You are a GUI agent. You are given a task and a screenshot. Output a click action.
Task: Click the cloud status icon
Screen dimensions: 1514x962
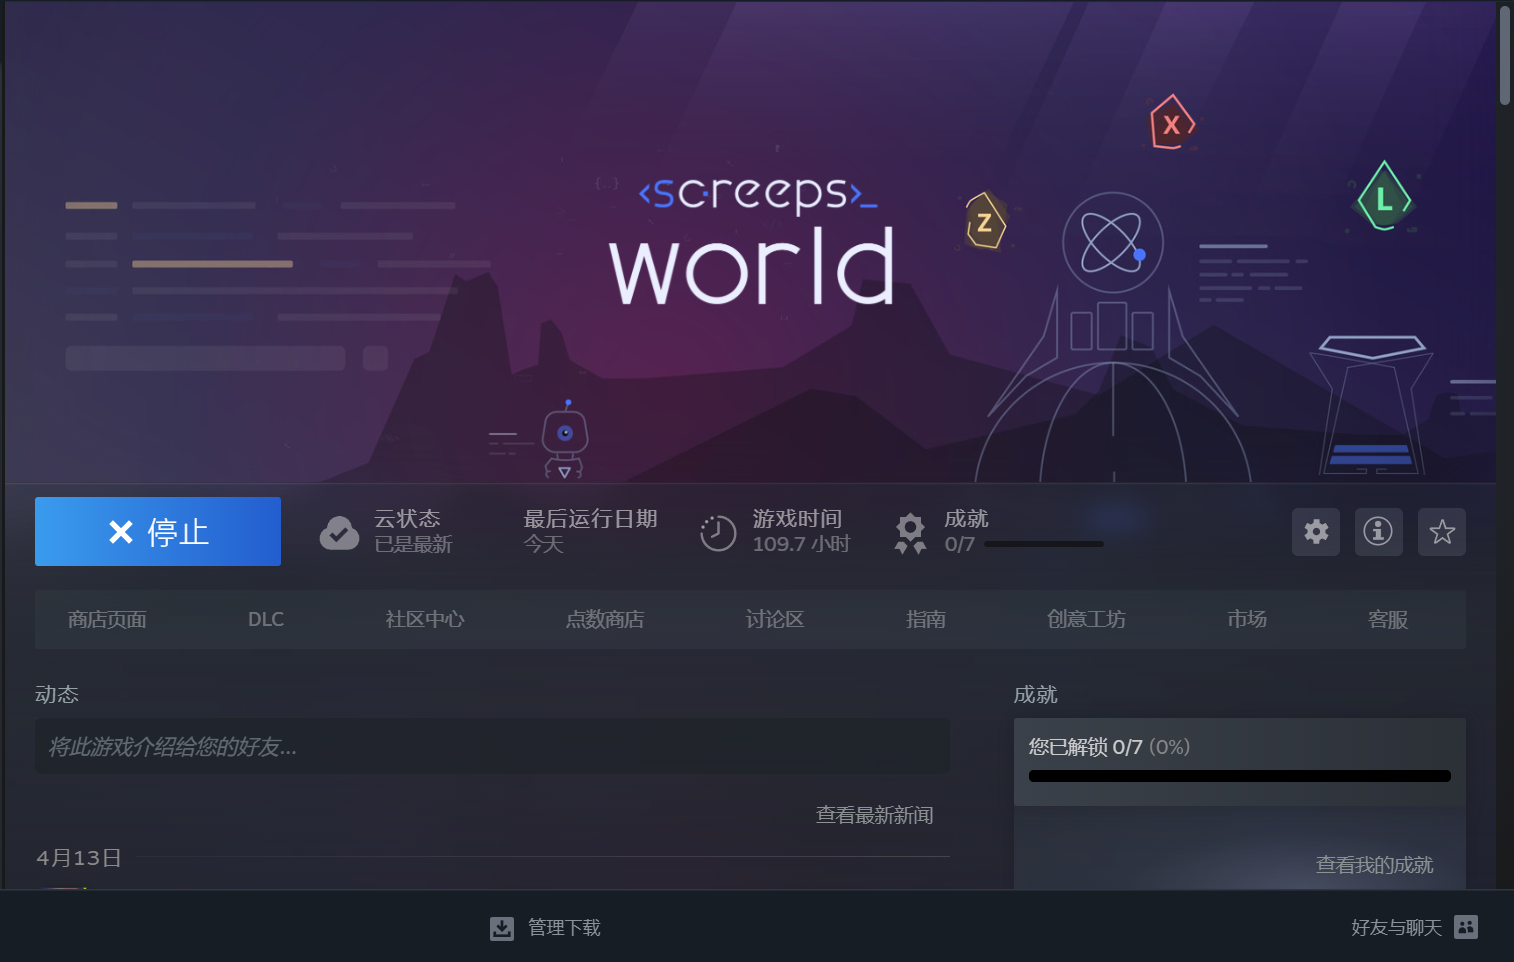[x=339, y=533]
